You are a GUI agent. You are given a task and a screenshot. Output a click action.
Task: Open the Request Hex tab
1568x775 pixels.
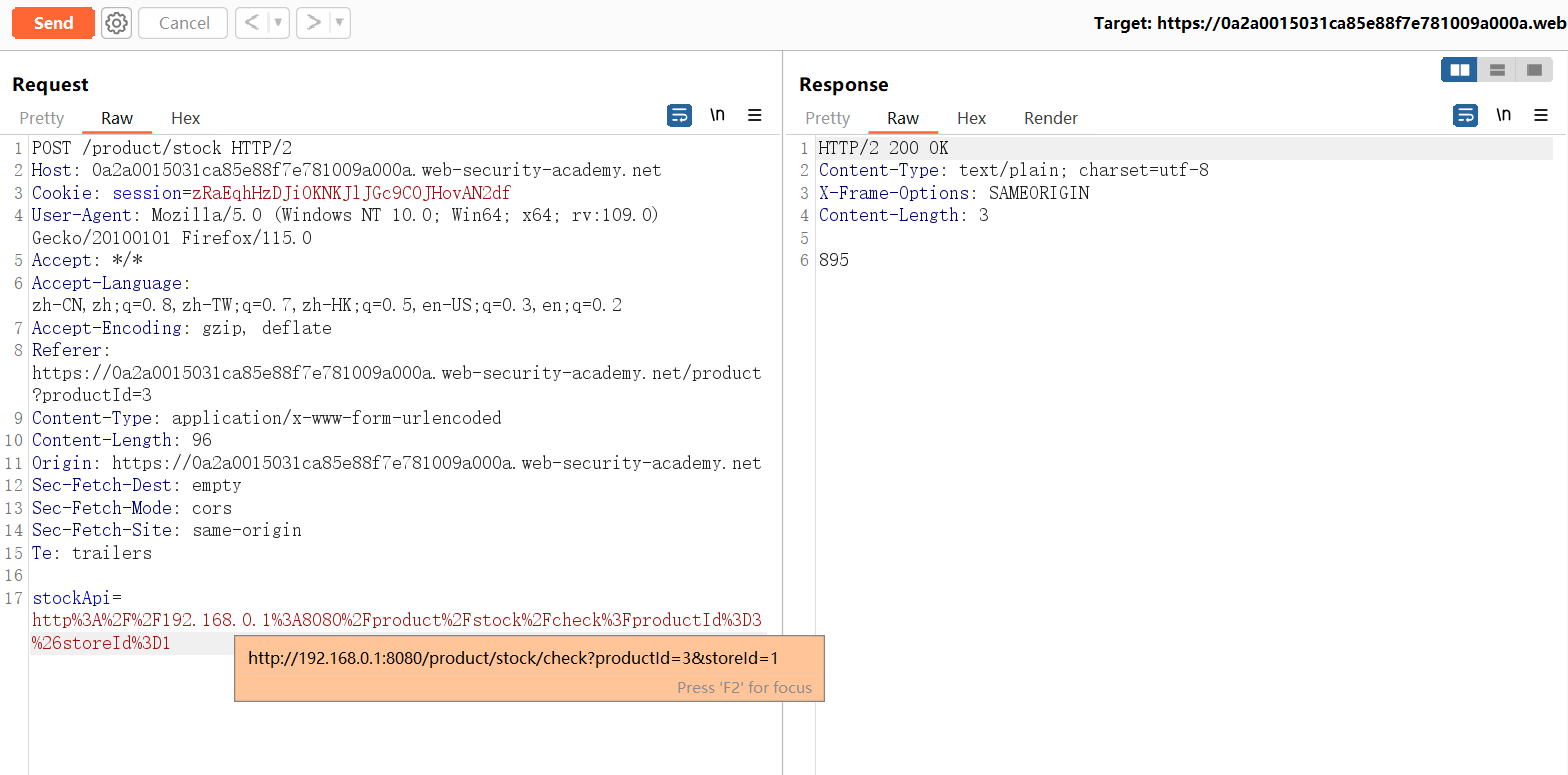(x=185, y=118)
